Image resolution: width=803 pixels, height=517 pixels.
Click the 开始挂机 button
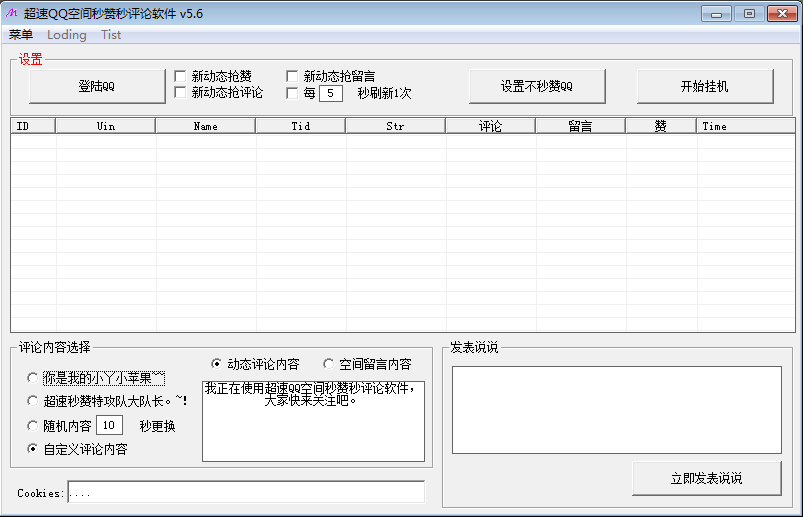705,86
